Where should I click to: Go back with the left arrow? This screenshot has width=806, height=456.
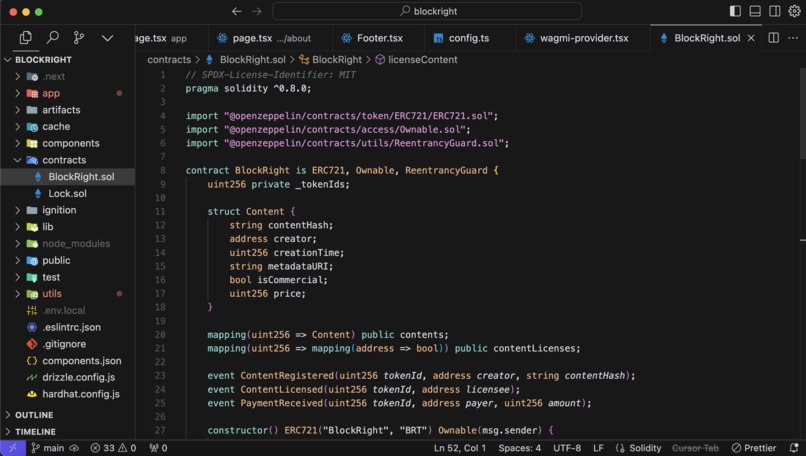[236, 11]
